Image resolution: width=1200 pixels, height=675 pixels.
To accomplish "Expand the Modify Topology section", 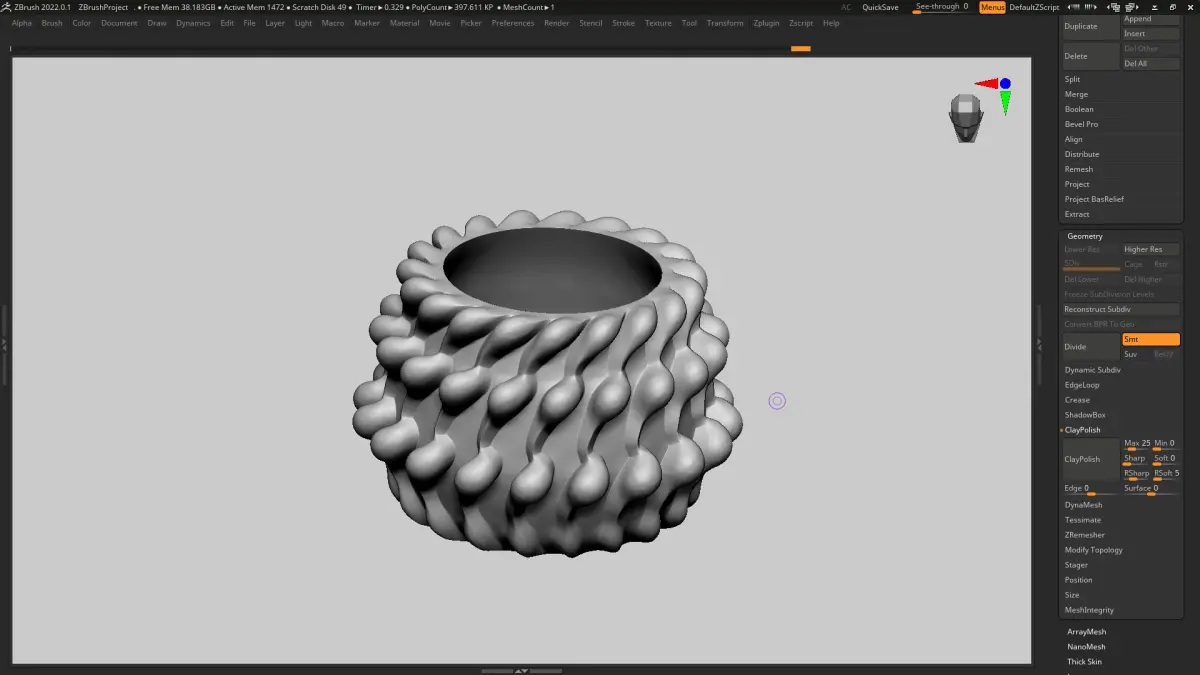I will 1093,550.
